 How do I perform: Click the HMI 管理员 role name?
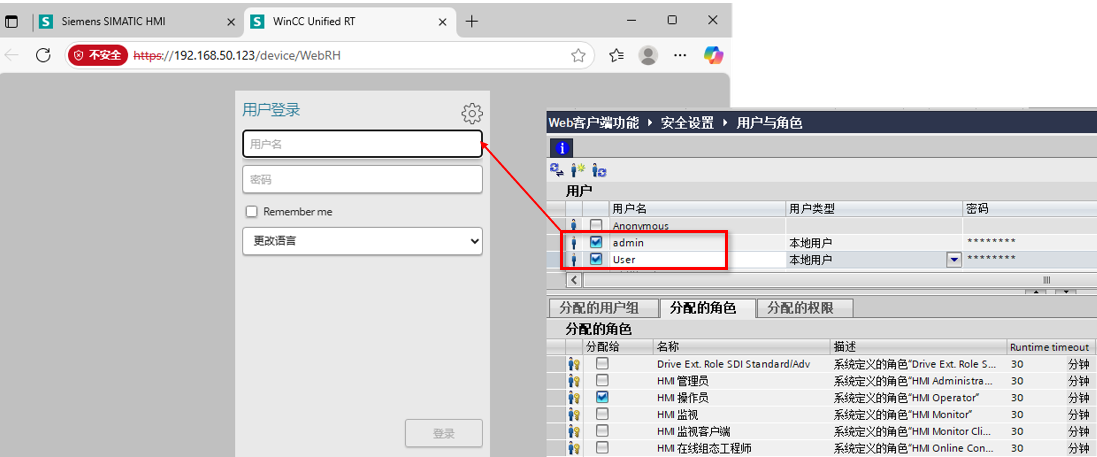tap(683, 381)
